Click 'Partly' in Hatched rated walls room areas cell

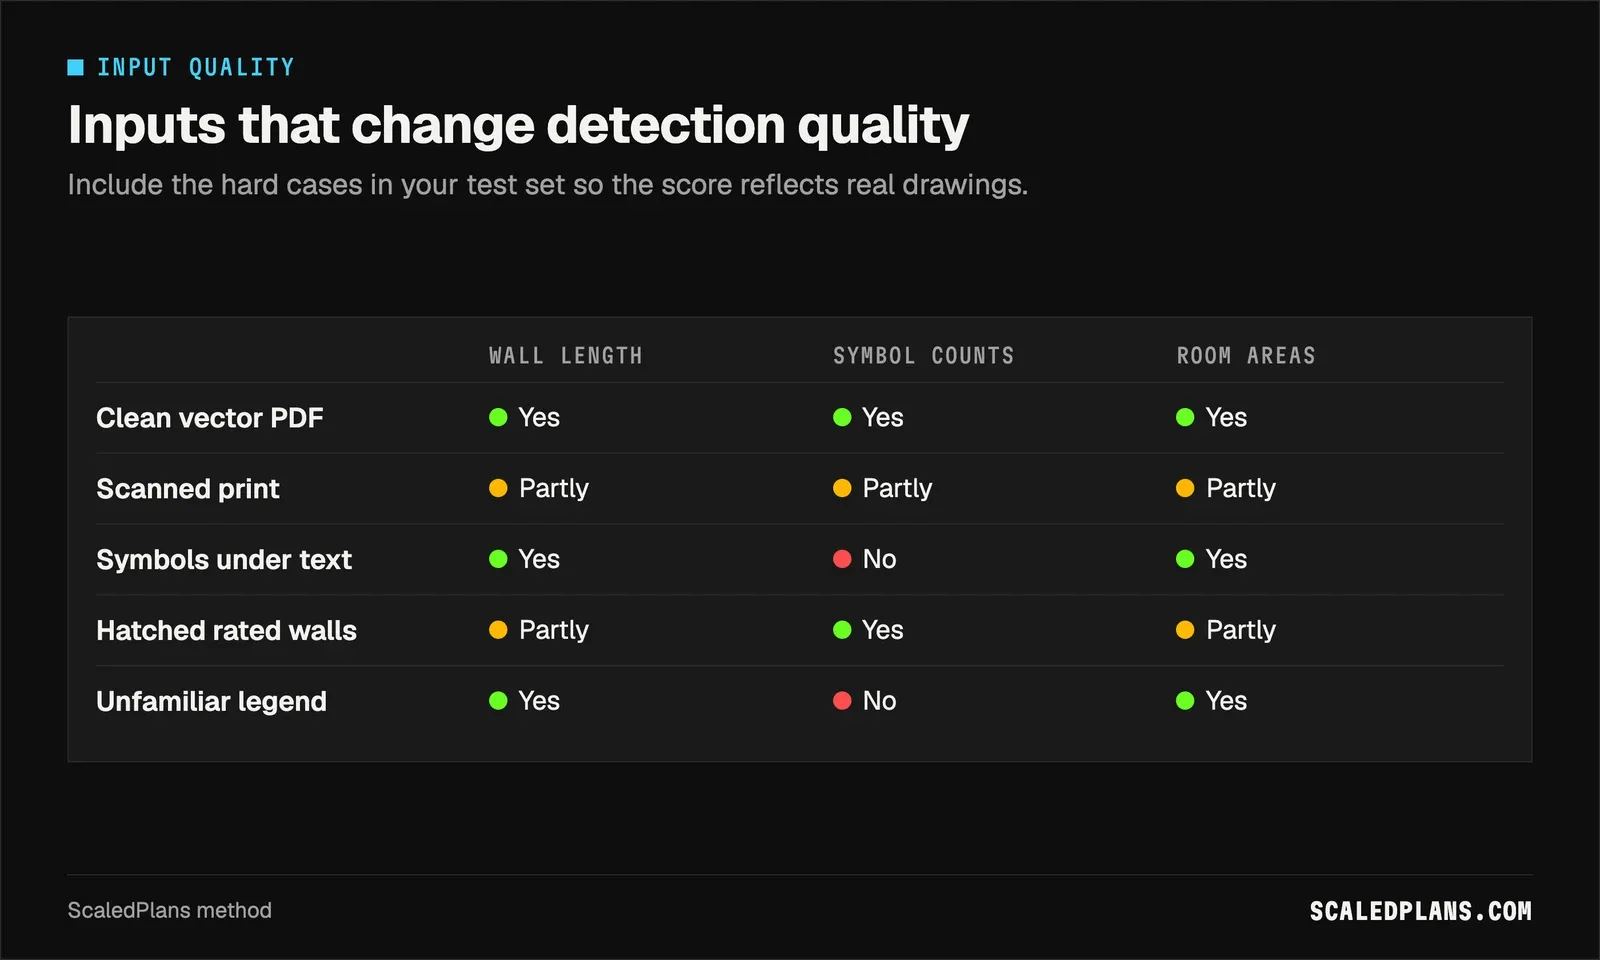[x=1241, y=631]
